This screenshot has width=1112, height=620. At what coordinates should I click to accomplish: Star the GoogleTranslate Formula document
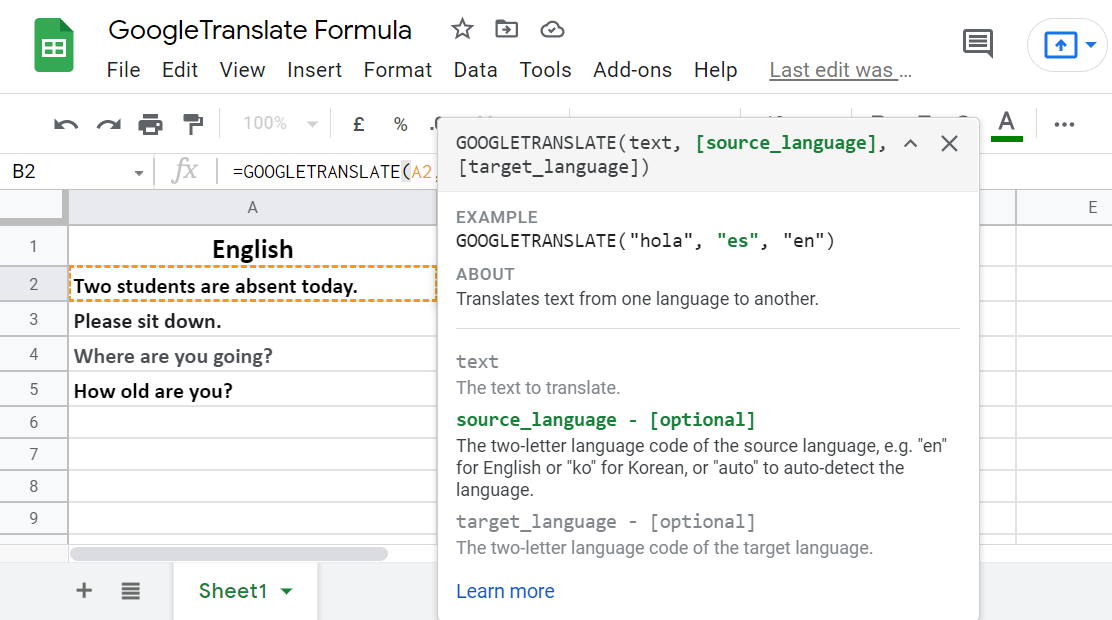click(461, 29)
